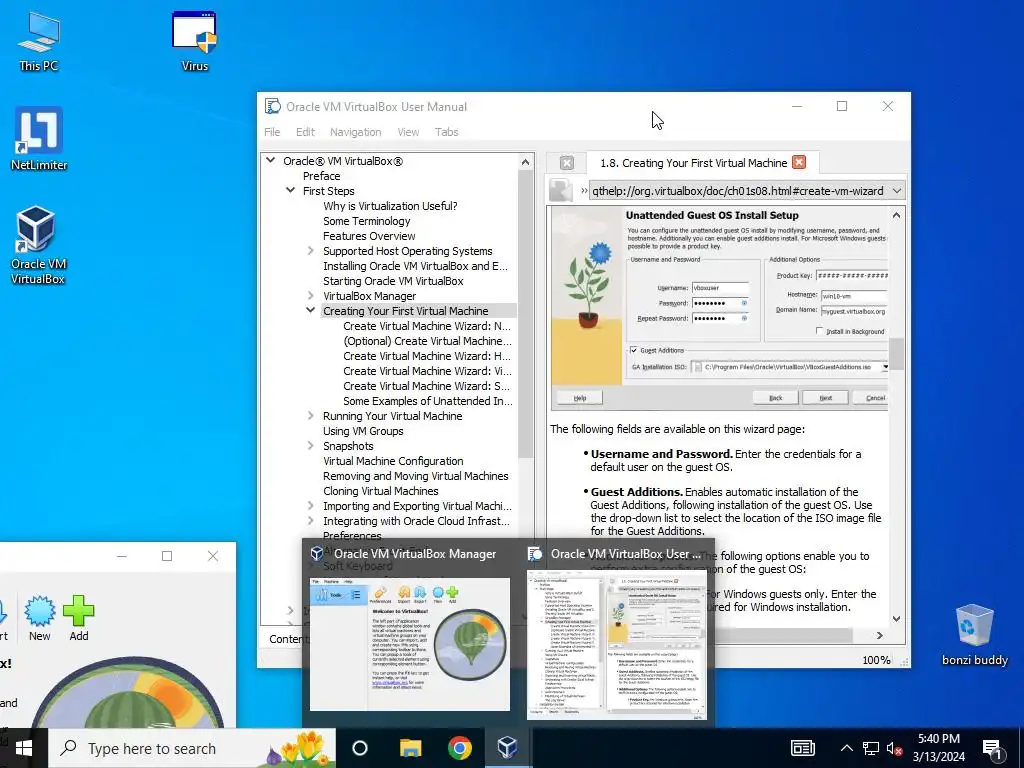Expand Importing and Exporting Virtual Machines node
1024x768 pixels.
[311, 506]
